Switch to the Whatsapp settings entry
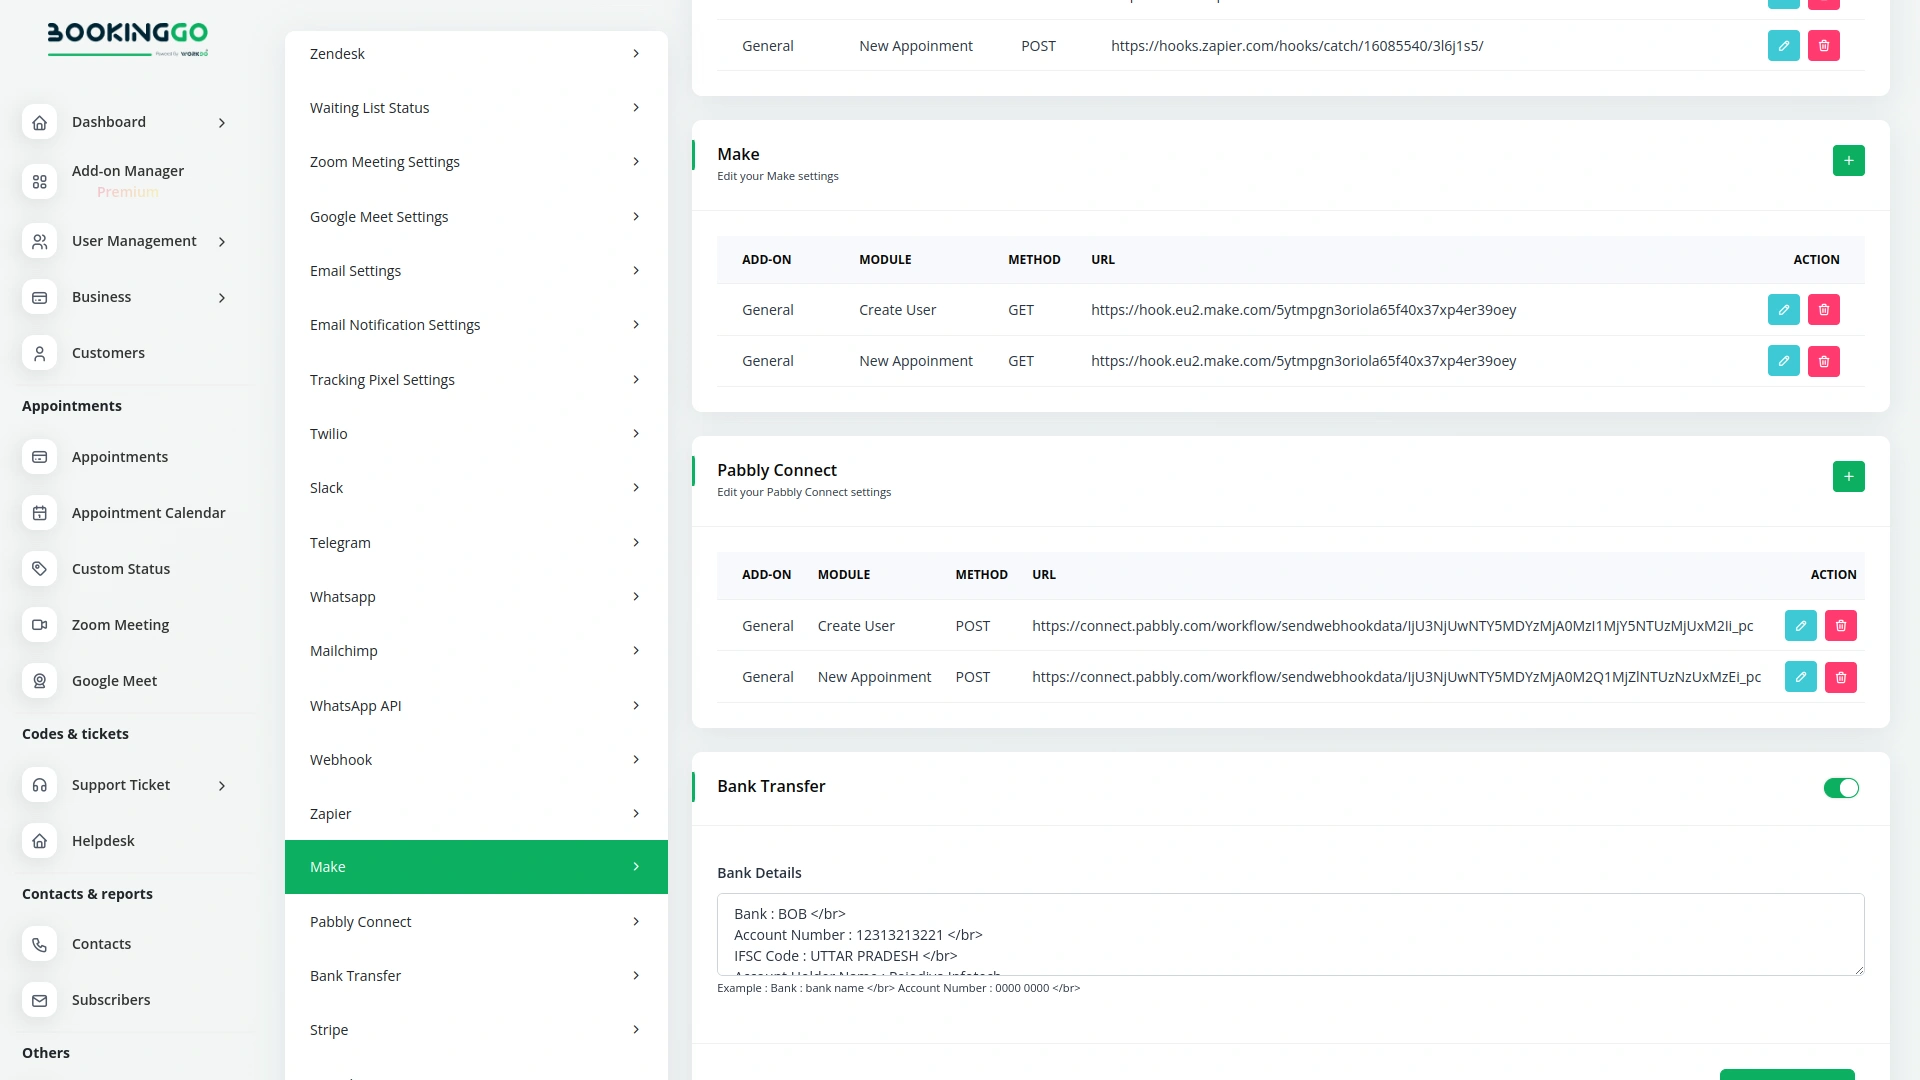Screen dimensions: 1920x1080 tap(476, 596)
